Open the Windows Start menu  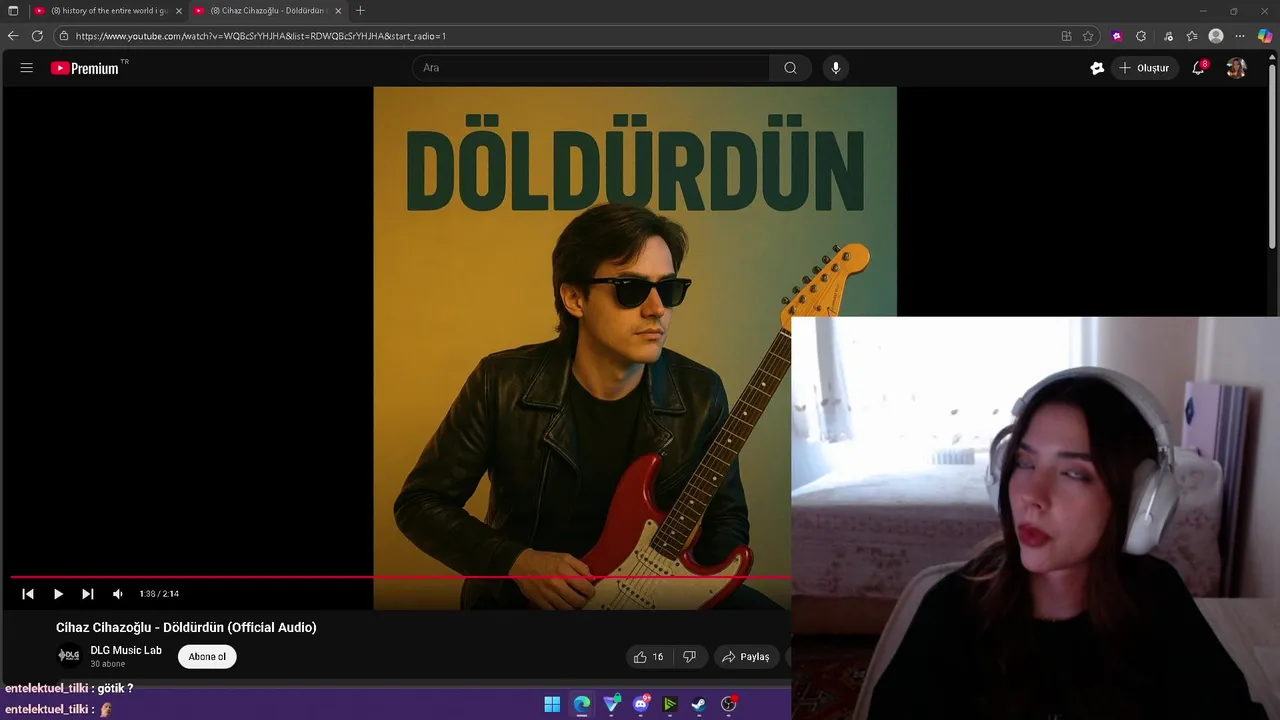coord(552,704)
